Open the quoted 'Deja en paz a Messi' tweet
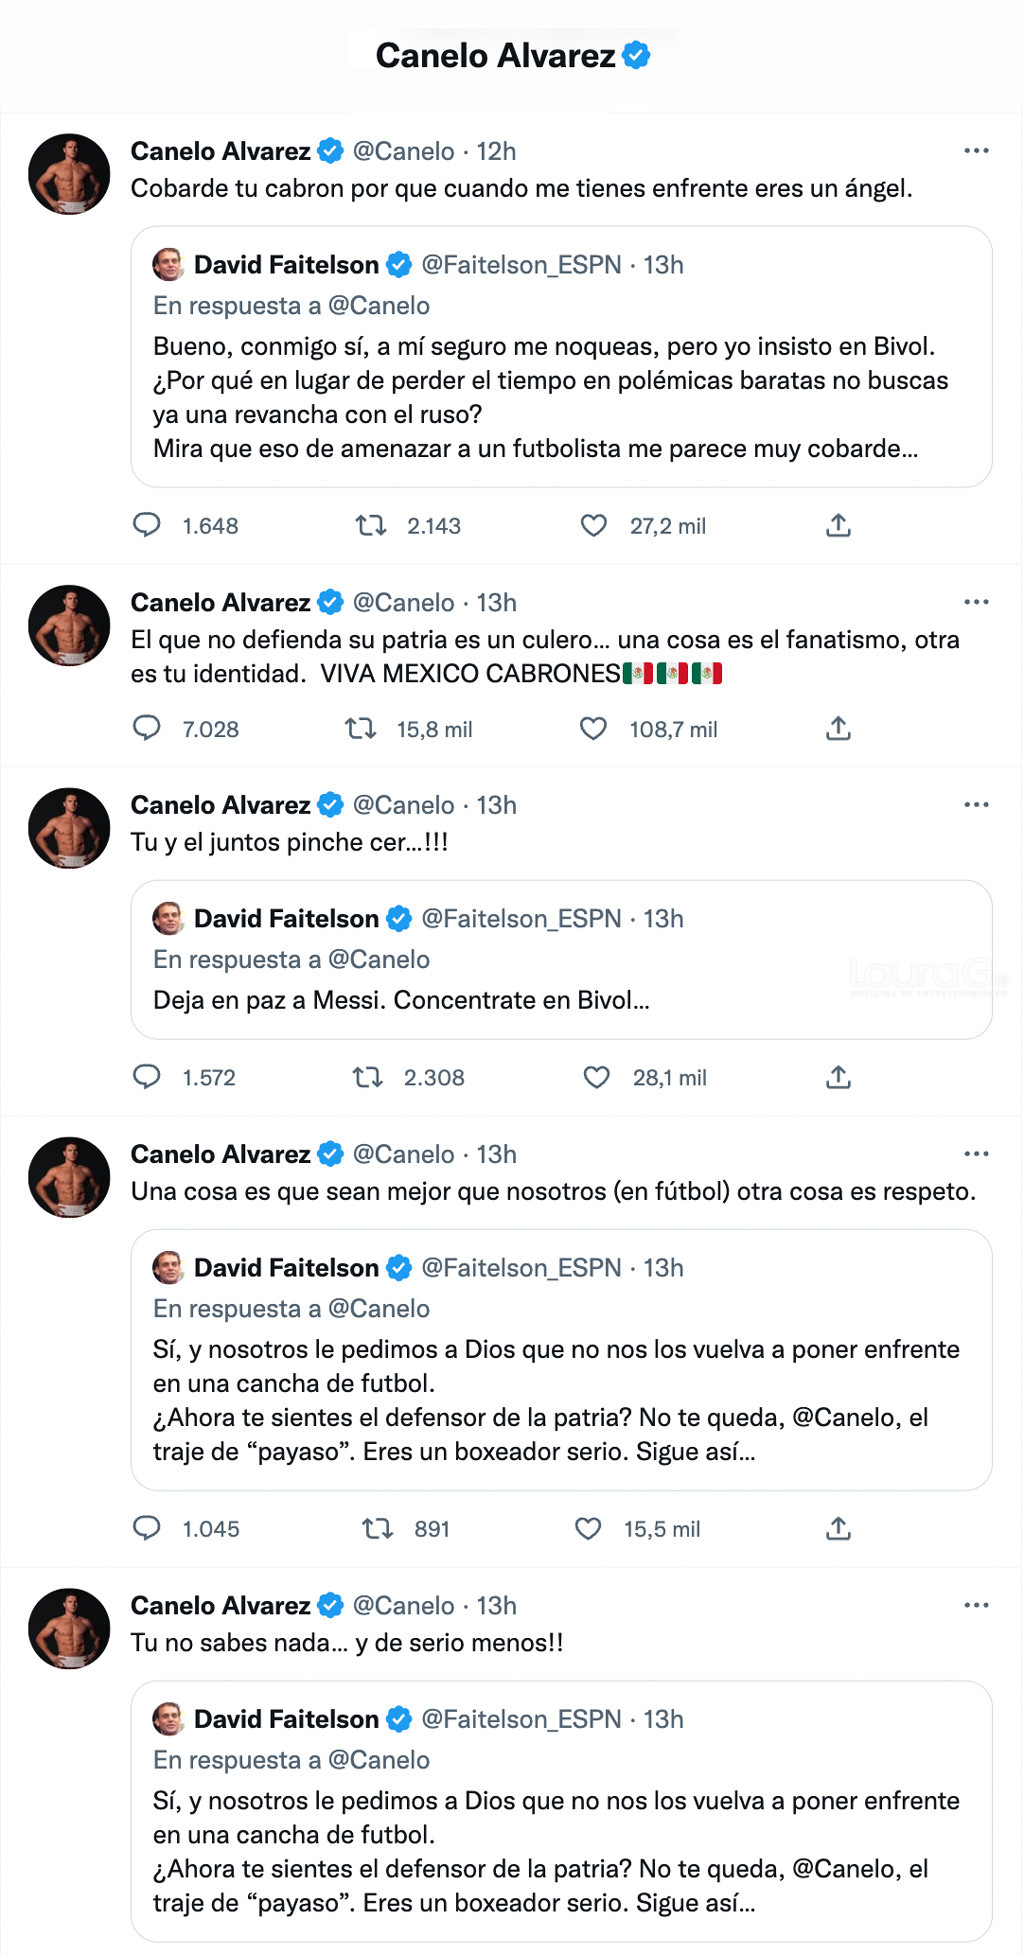 560,1000
